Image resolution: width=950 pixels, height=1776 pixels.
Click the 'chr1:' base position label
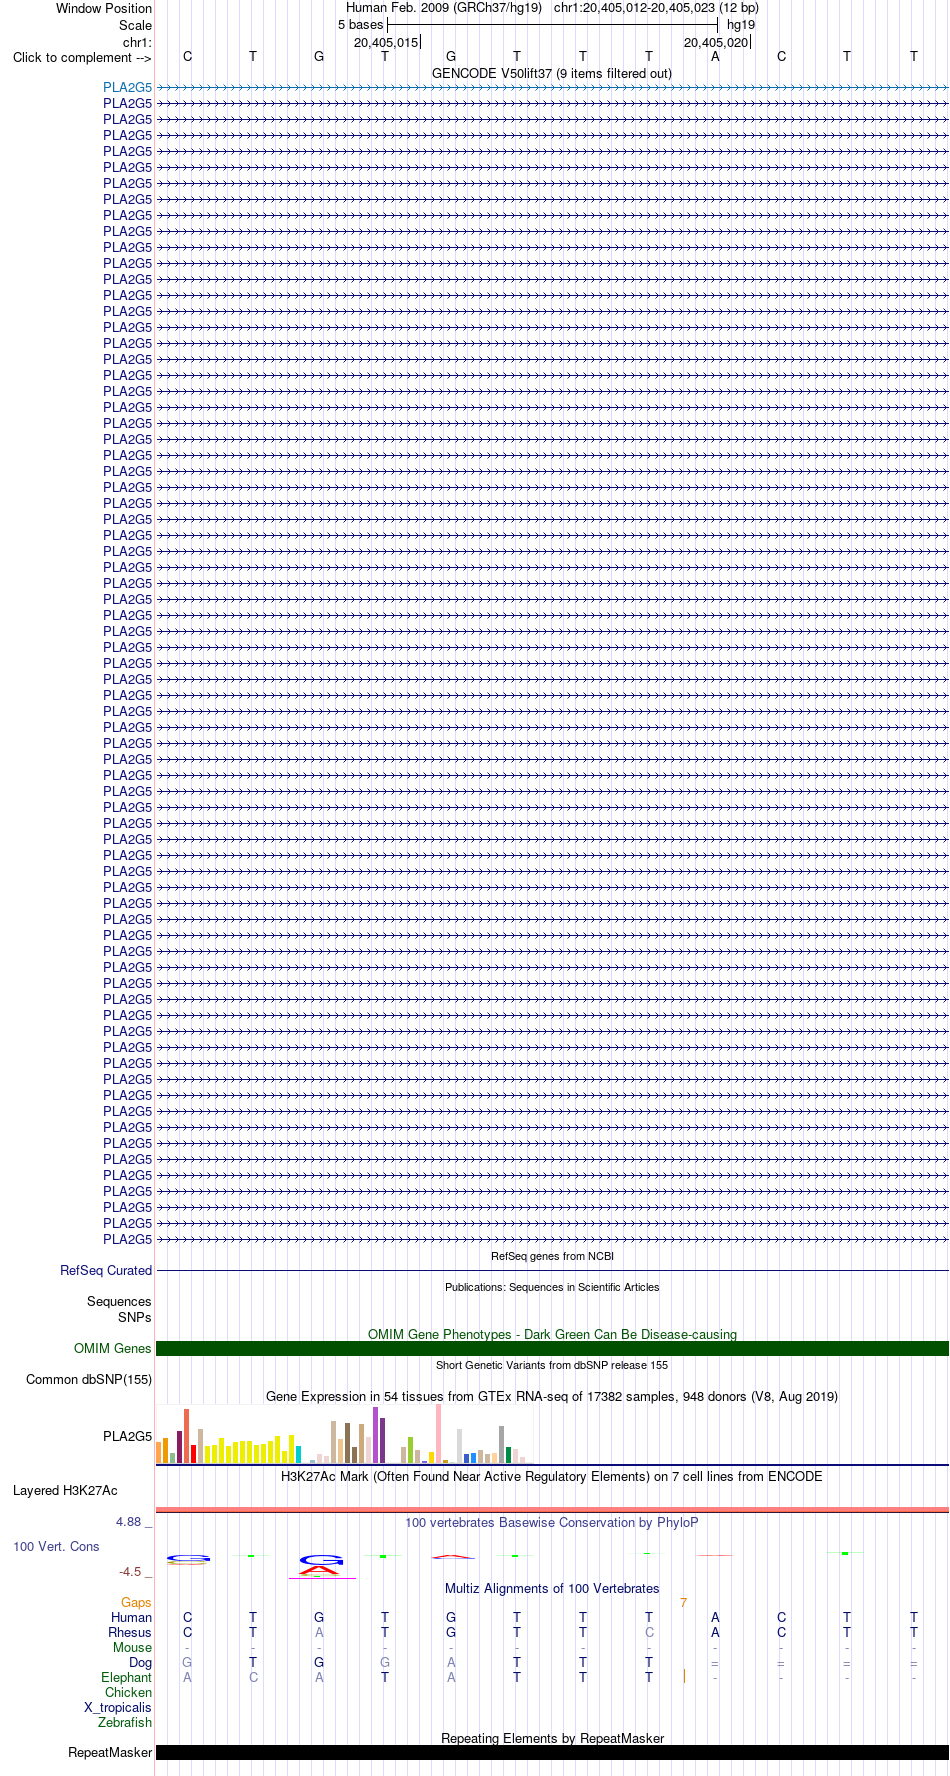(137, 42)
